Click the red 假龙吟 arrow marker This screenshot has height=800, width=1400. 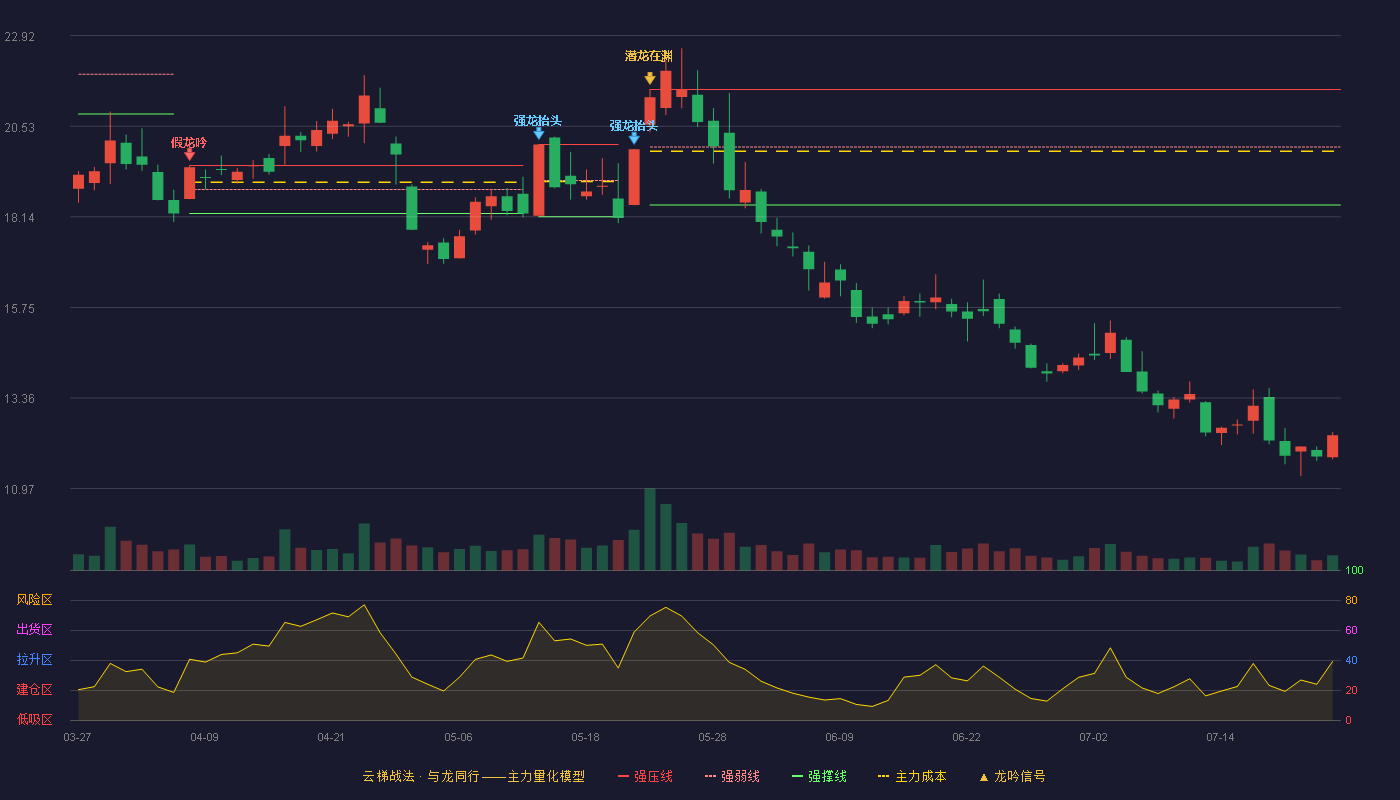pos(189,154)
